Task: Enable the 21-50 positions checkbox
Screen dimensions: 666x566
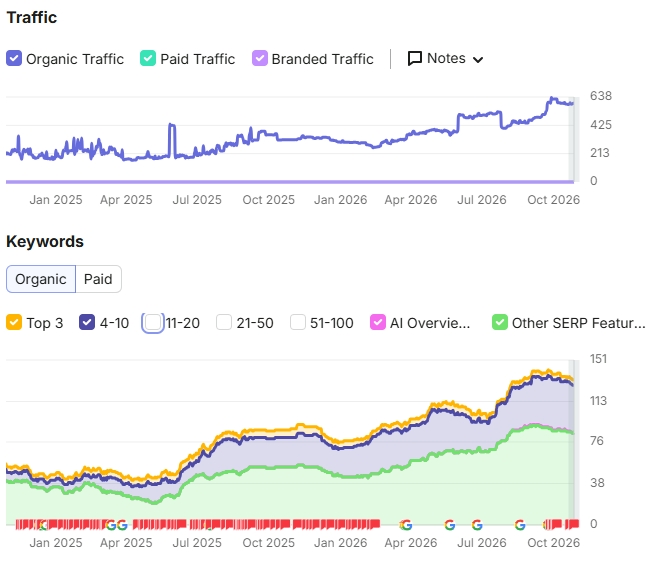Action: point(224,322)
